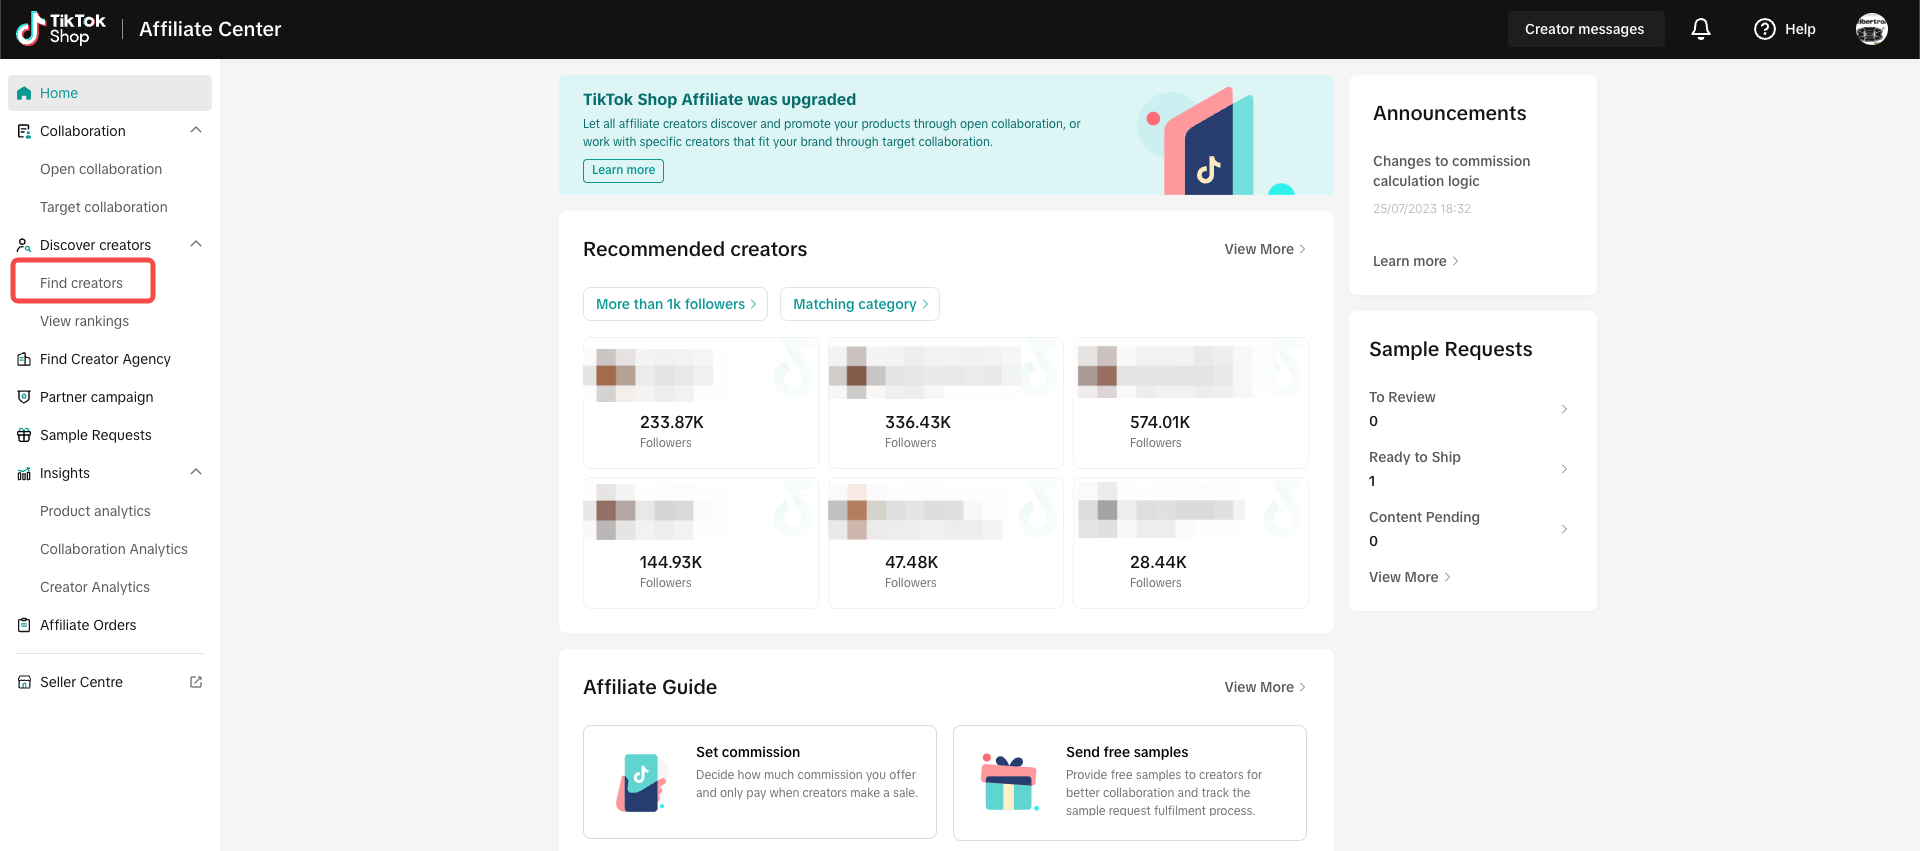Open the More than 1k followers filter

(x=675, y=304)
